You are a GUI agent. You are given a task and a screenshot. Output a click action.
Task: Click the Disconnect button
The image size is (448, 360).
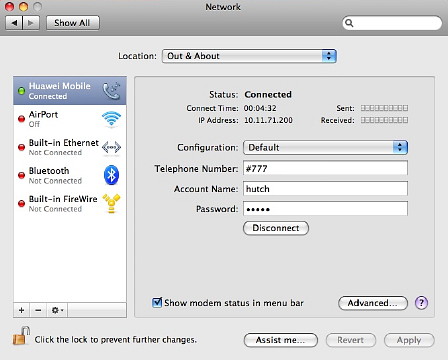[x=276, y=228]
